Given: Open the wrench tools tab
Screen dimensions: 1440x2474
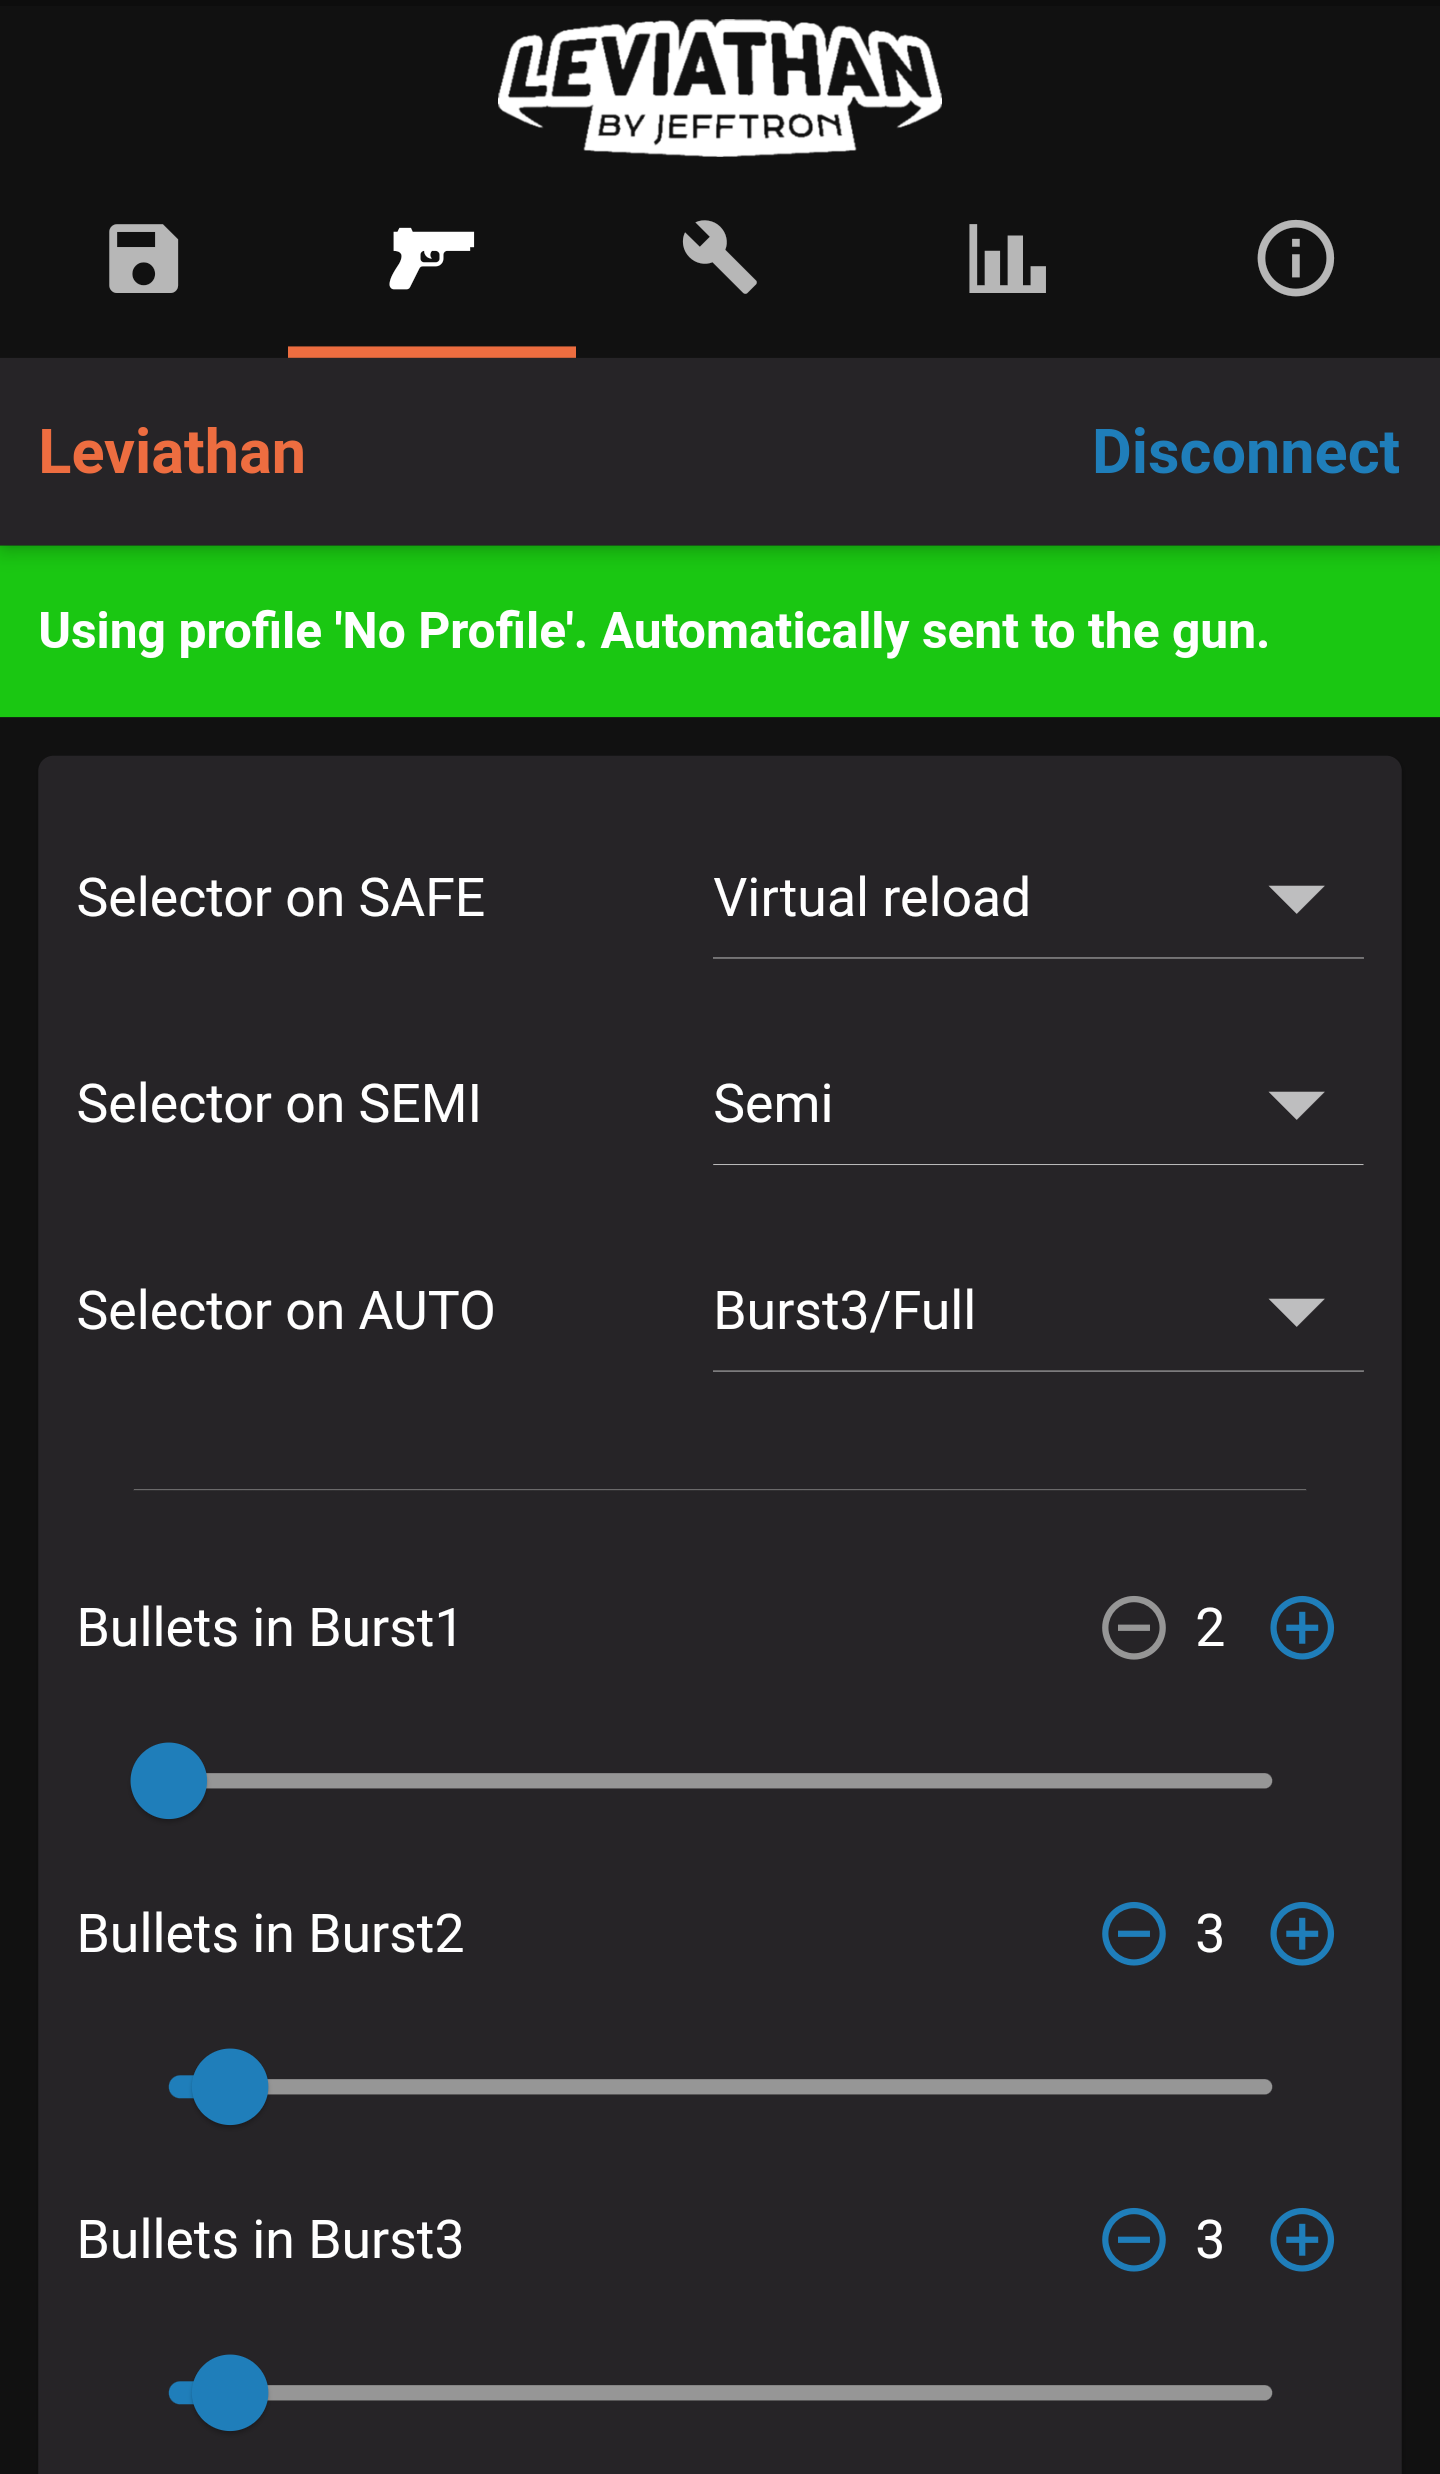Looking at the screenshot, I should [x=719, y=259].
